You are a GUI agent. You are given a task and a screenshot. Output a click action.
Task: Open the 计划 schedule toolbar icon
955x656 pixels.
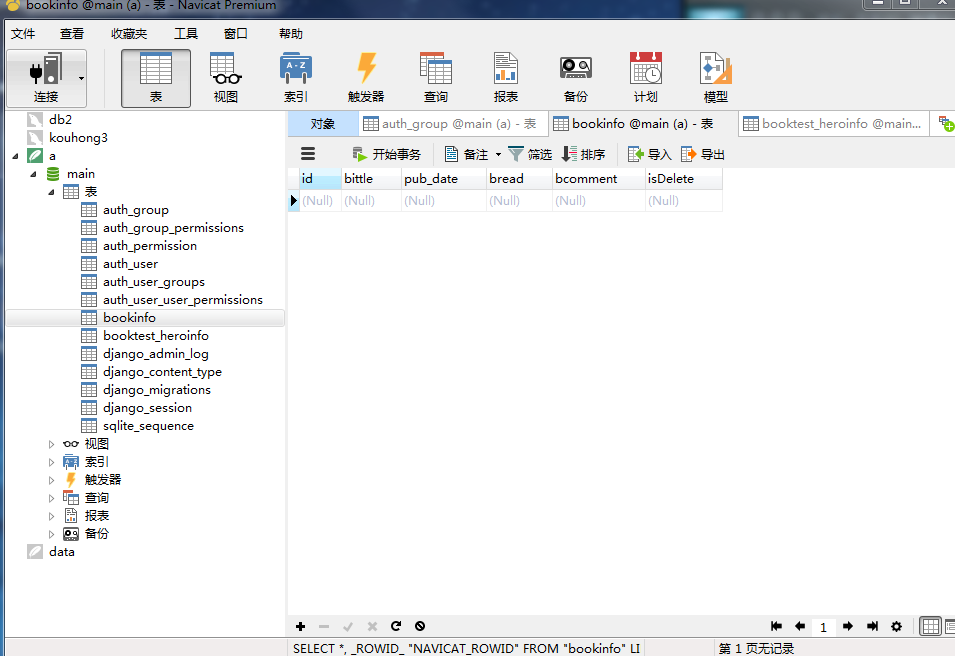(646, 78)
